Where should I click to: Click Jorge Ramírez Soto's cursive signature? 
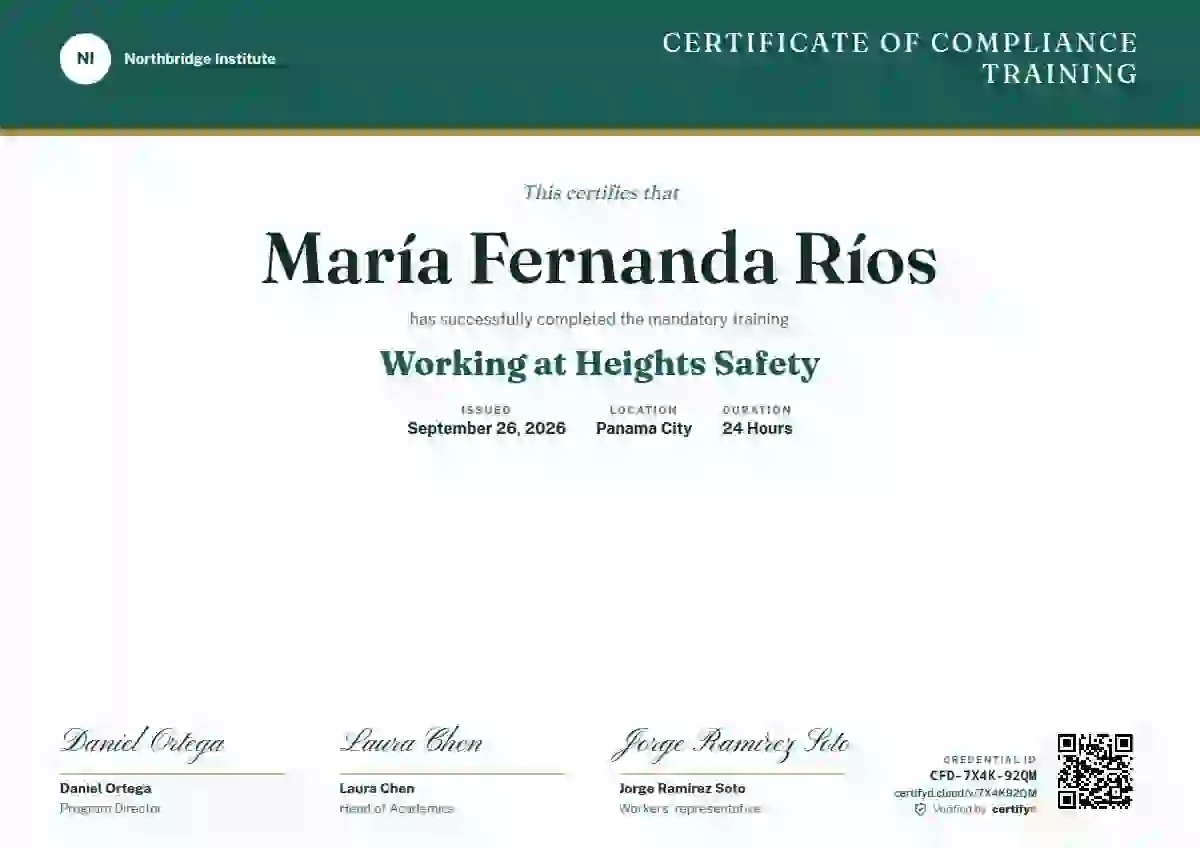[x=731, y=744]
